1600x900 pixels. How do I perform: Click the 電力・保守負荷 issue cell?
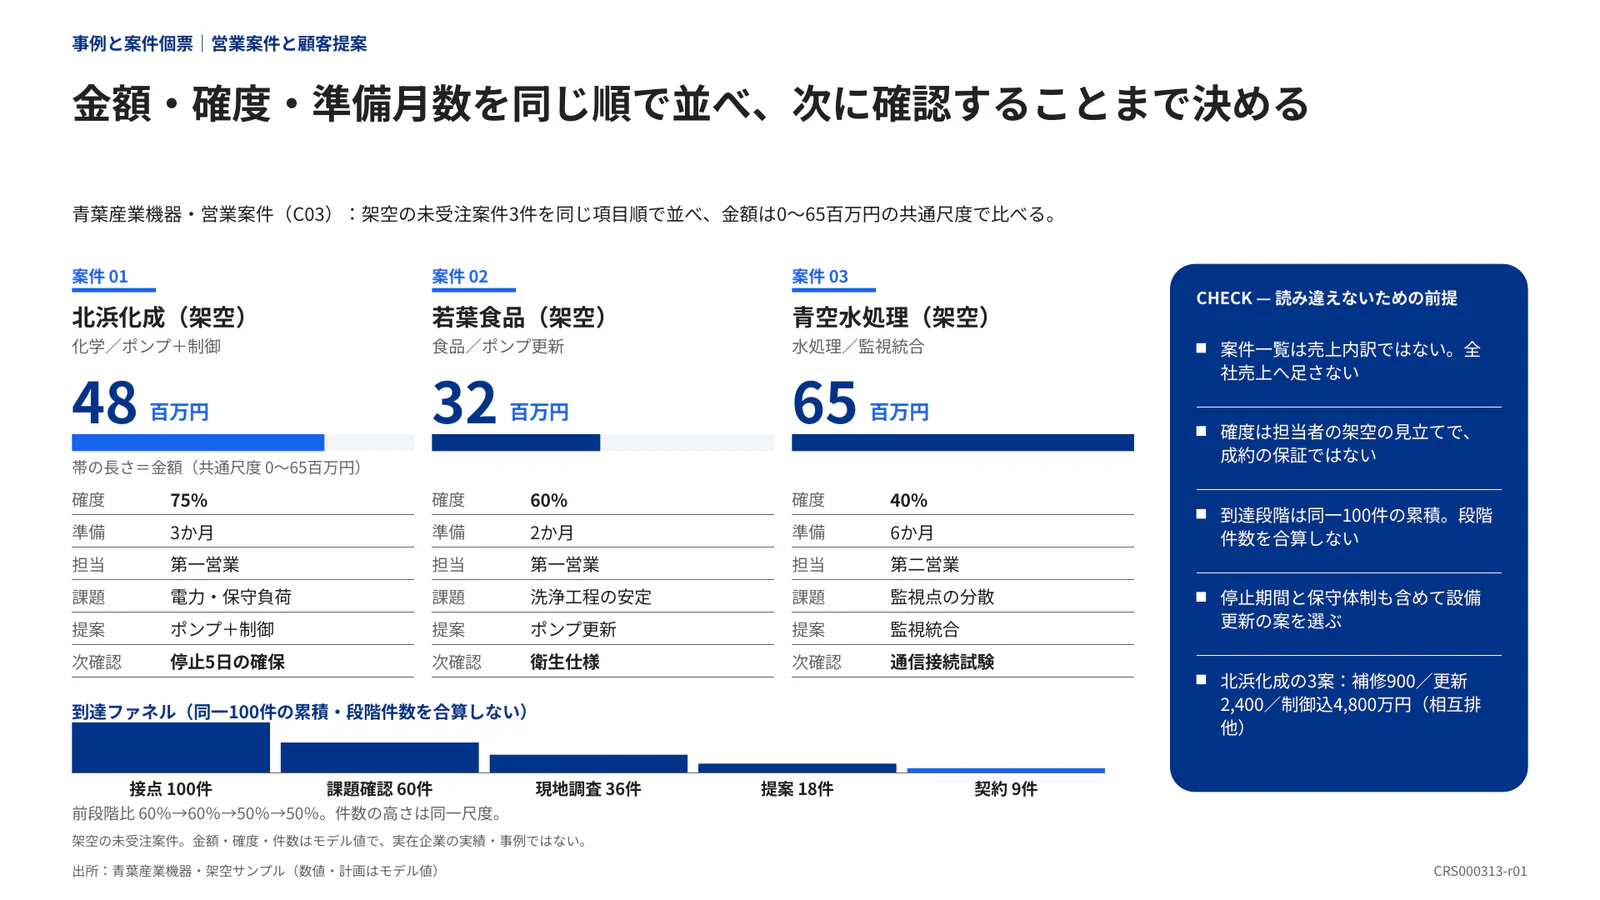[231, 597]
